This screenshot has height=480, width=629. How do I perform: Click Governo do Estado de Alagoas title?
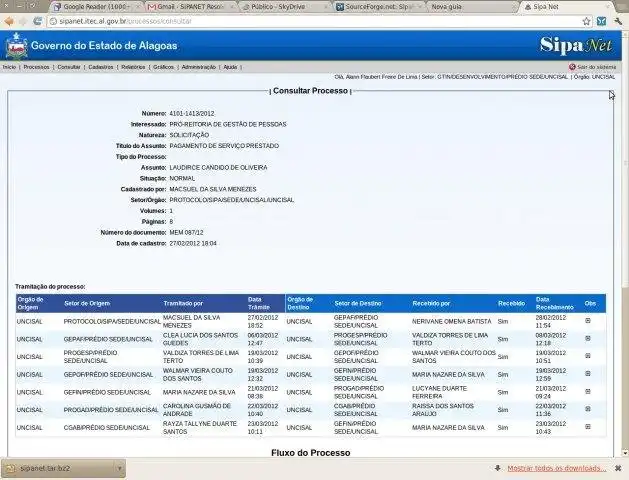pos(104,46)
